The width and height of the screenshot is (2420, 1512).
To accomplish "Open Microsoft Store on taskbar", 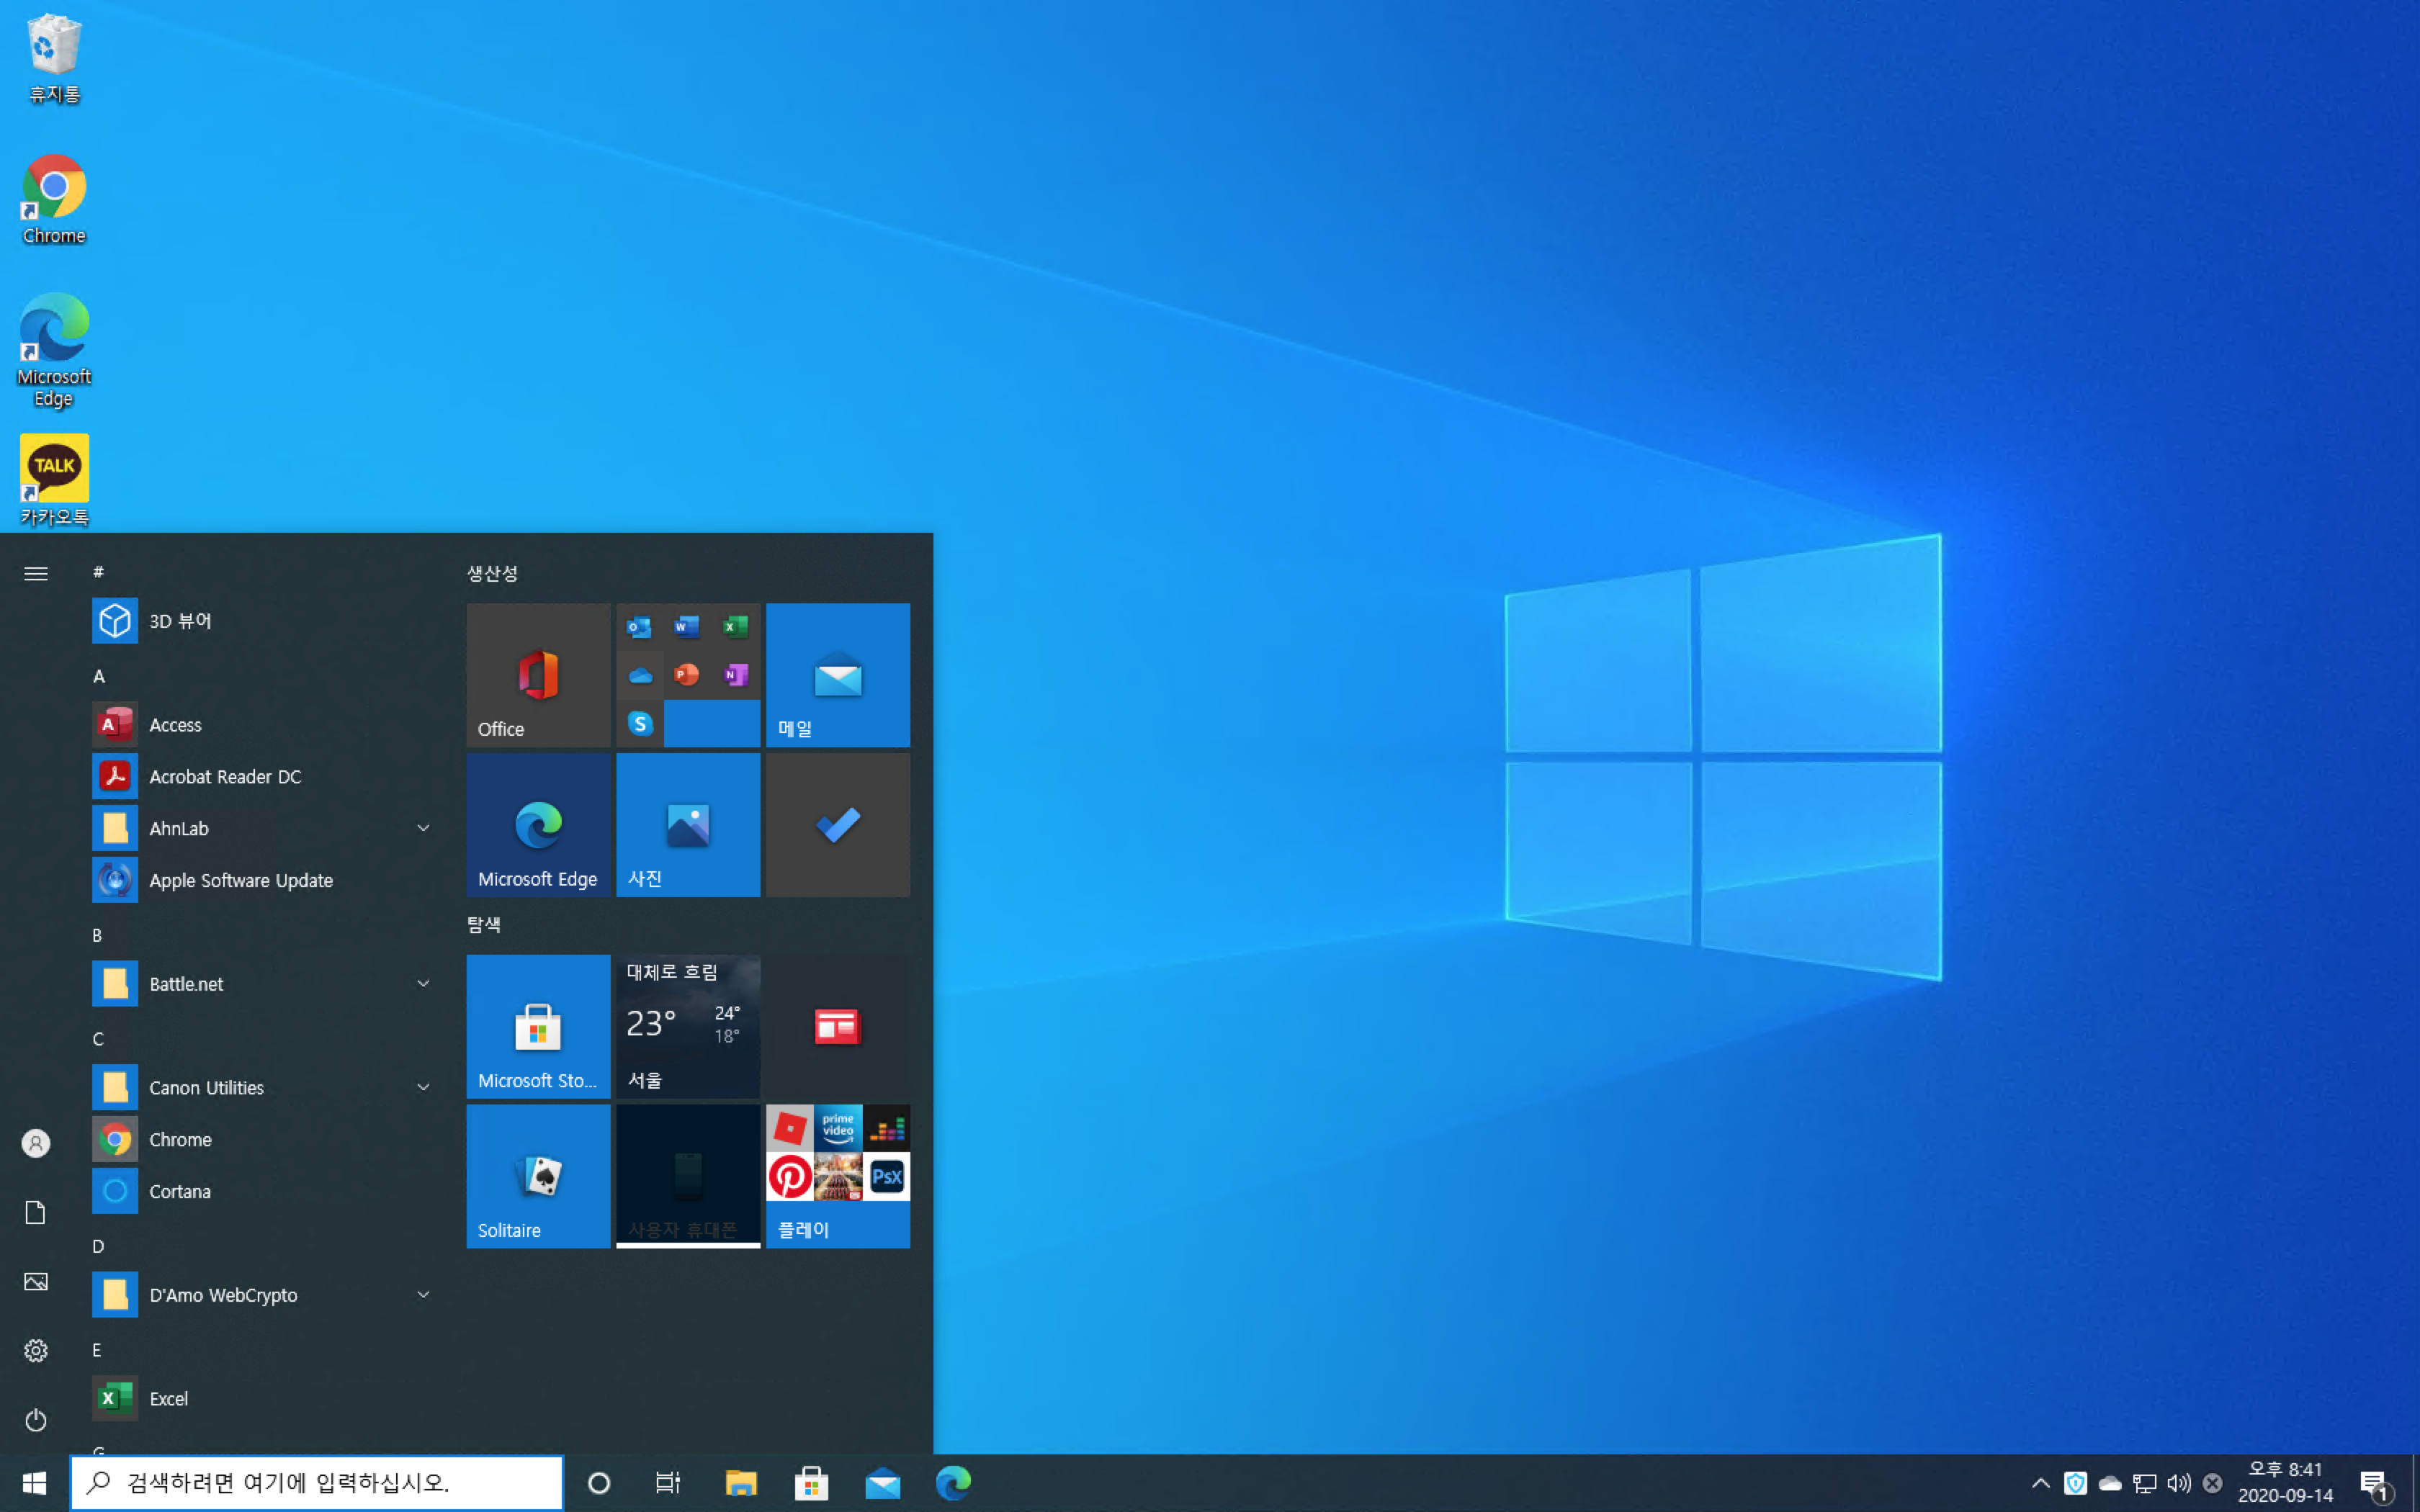I will (811, 1483).
